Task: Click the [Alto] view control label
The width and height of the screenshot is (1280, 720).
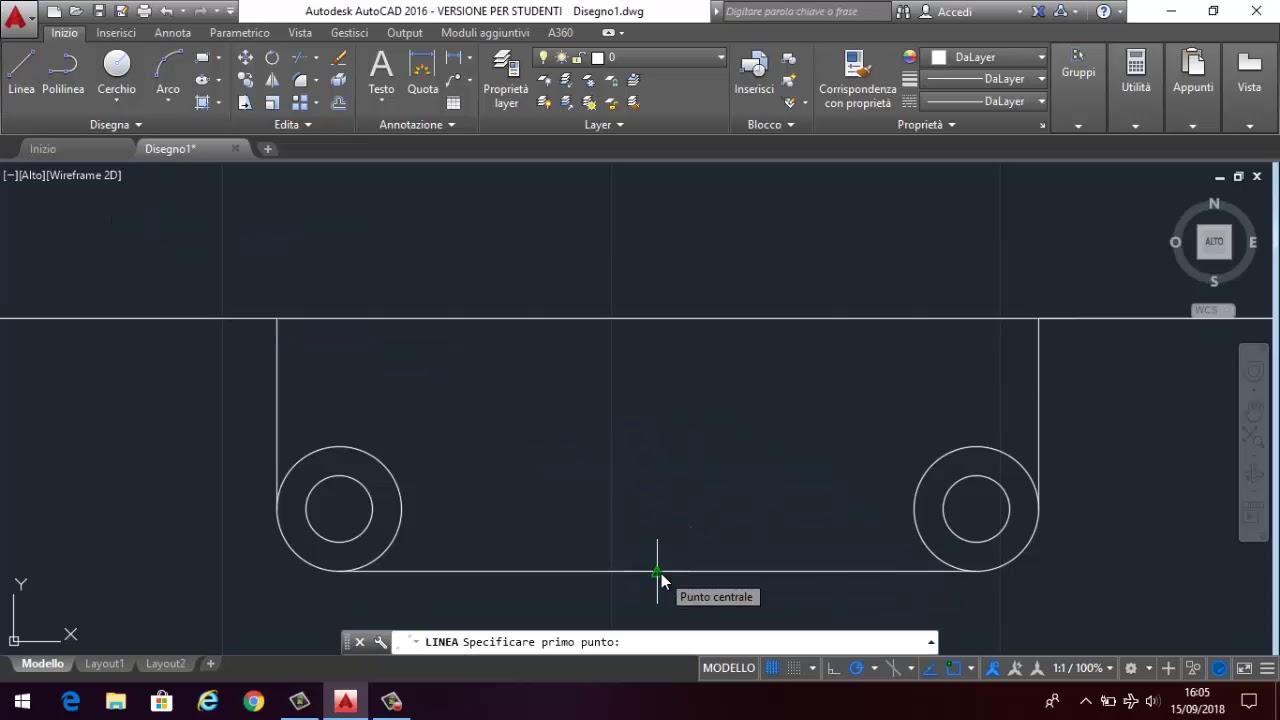Action: [34, 175]
